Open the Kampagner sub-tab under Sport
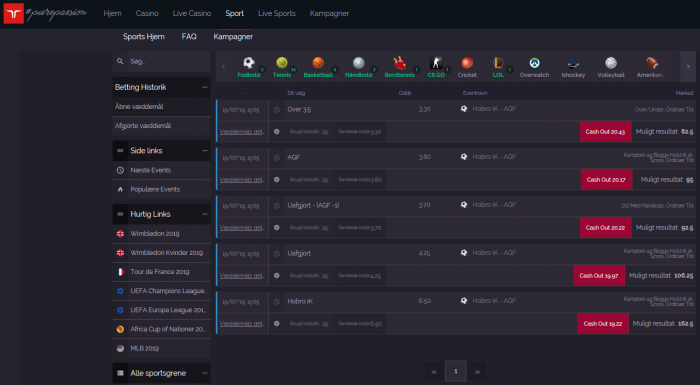Image resolution: width=700 pixels, height=385 pixels. pos(233,37)
